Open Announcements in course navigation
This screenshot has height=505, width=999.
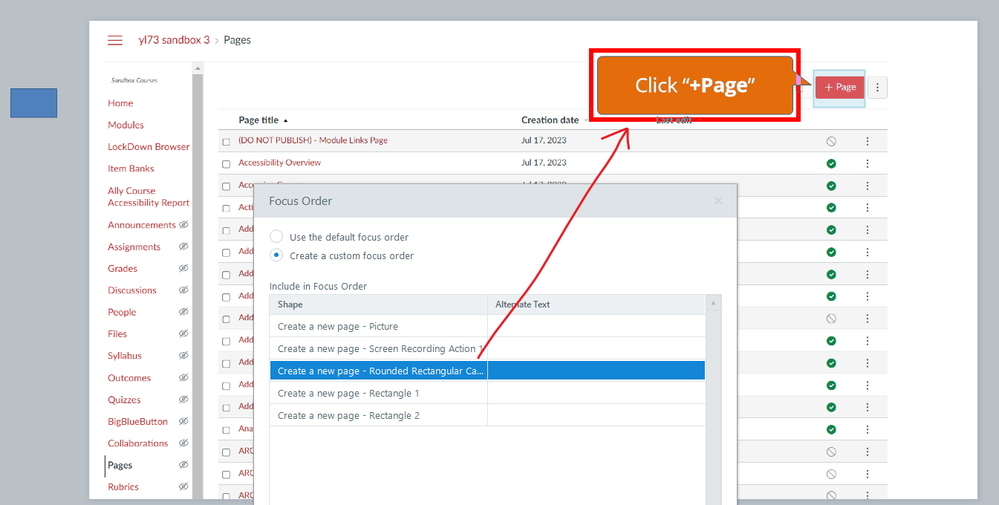pyautogui.click(x=141, y=225)
